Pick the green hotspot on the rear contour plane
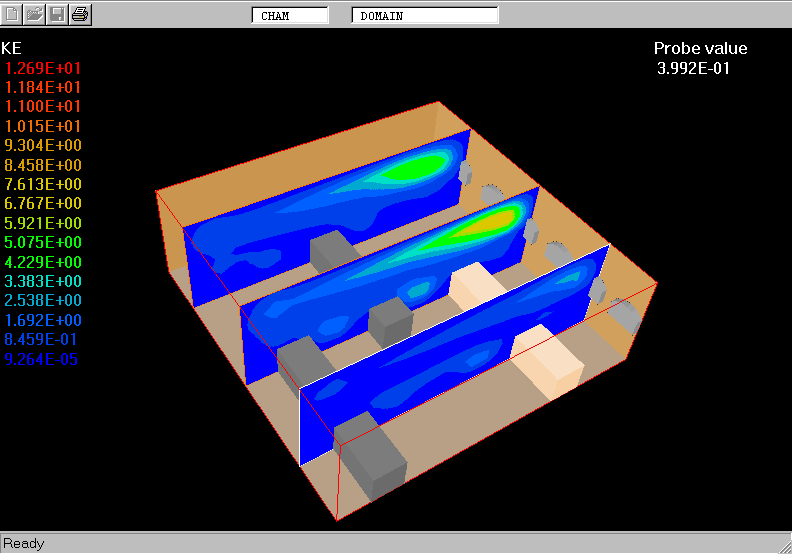The image size is (792, 554). coord(420,167)
